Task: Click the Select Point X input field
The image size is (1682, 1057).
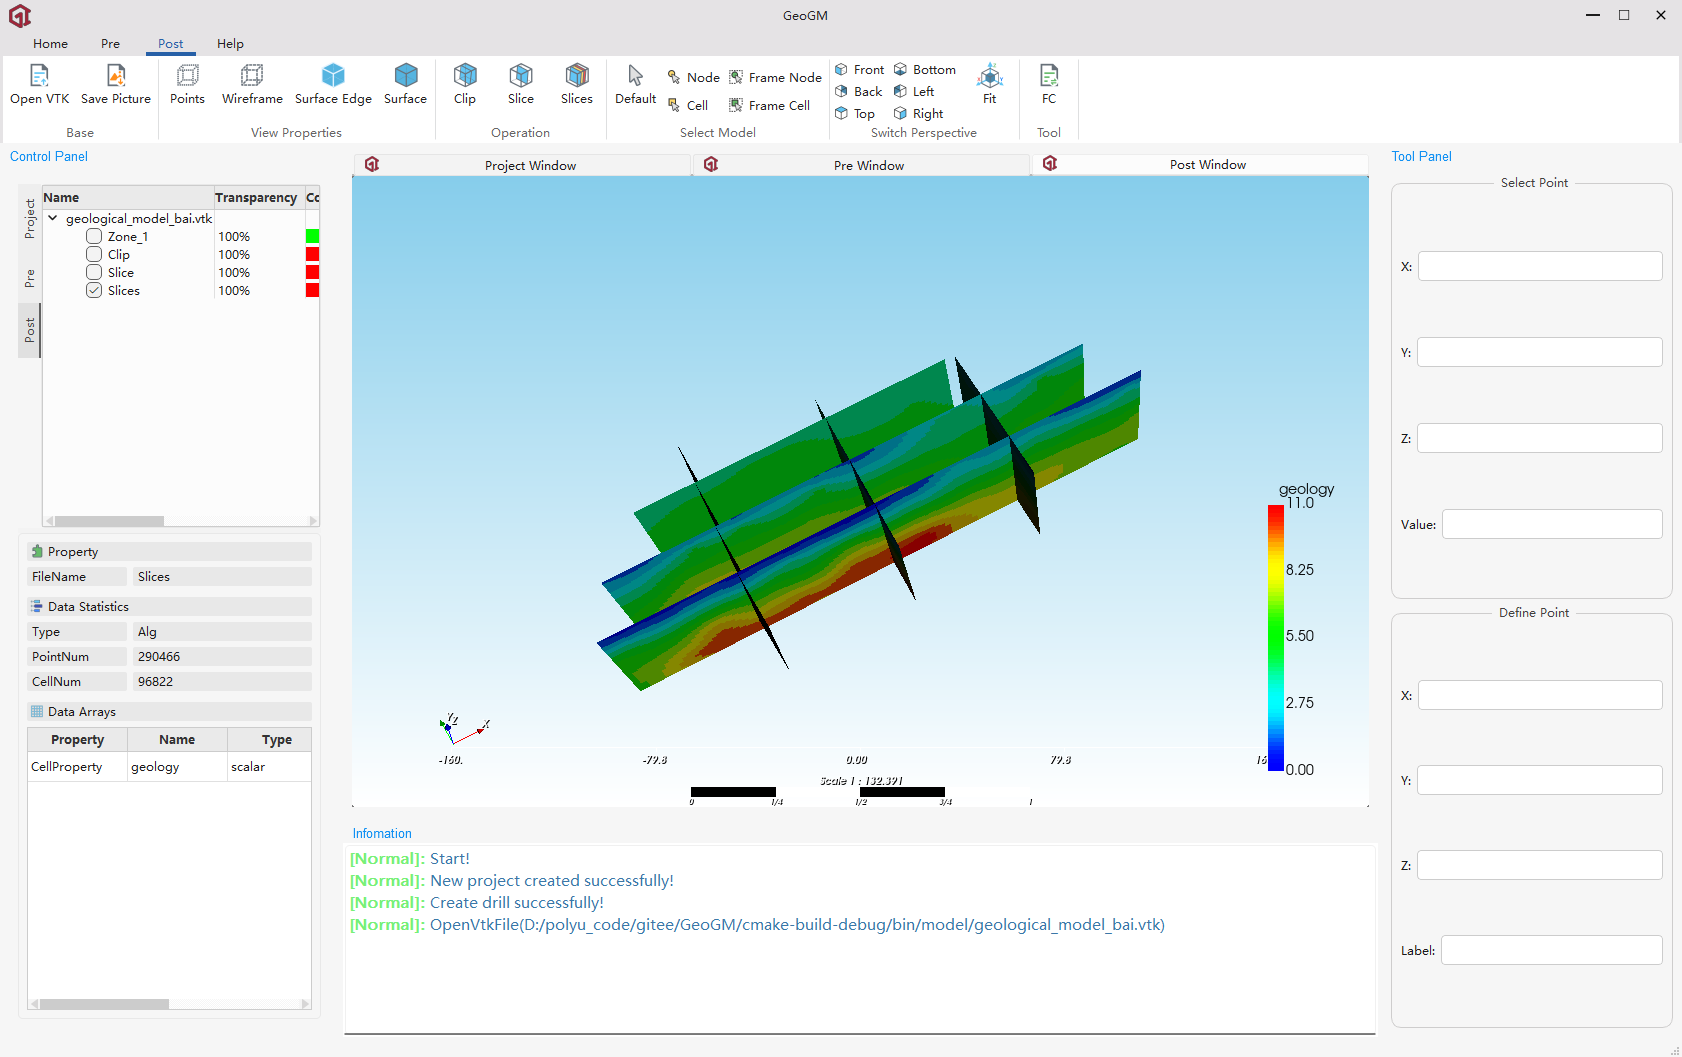Action: click(1539, 266)
